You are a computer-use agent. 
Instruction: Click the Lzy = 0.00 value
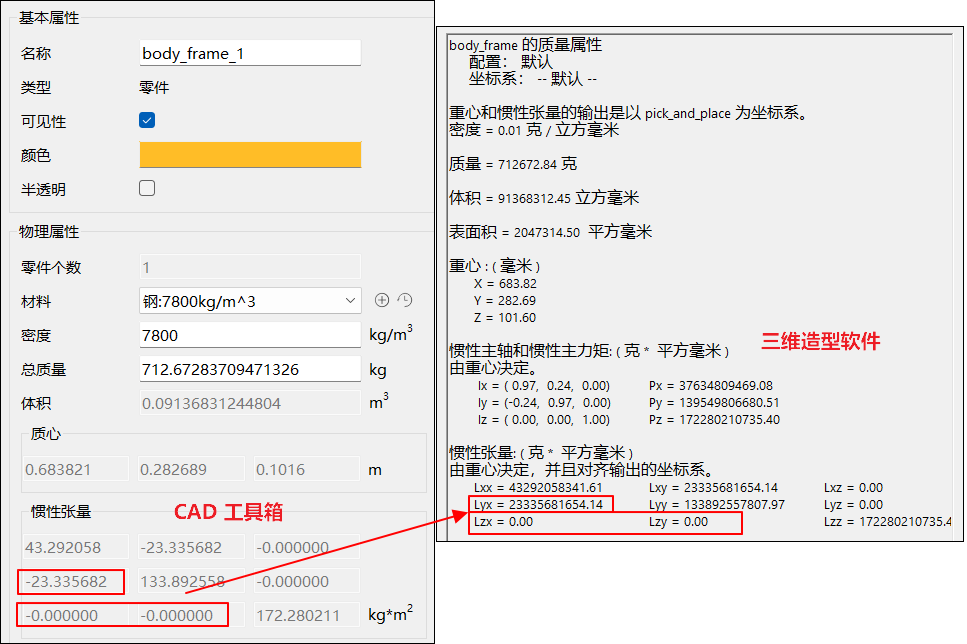pos(678,522)
